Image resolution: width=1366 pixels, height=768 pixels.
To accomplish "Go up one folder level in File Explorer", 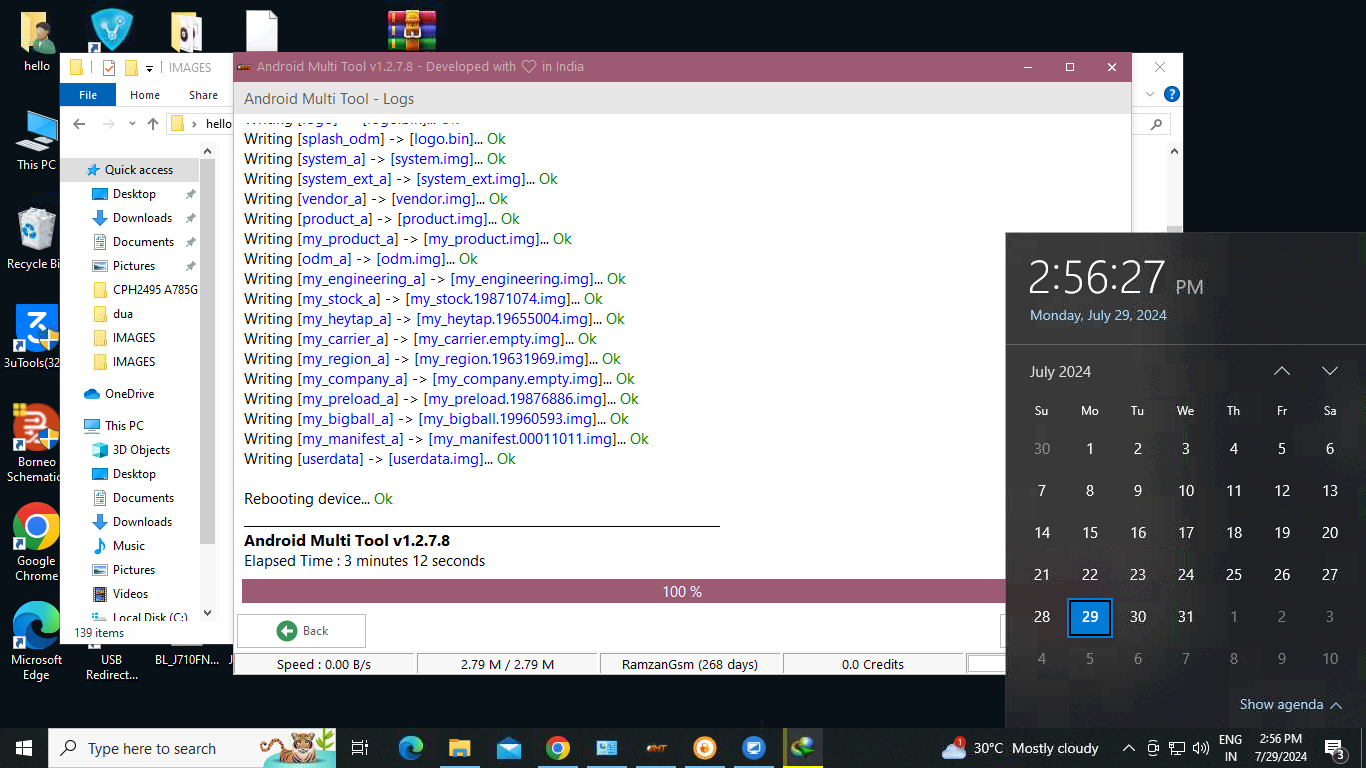I will pos(152,124).
